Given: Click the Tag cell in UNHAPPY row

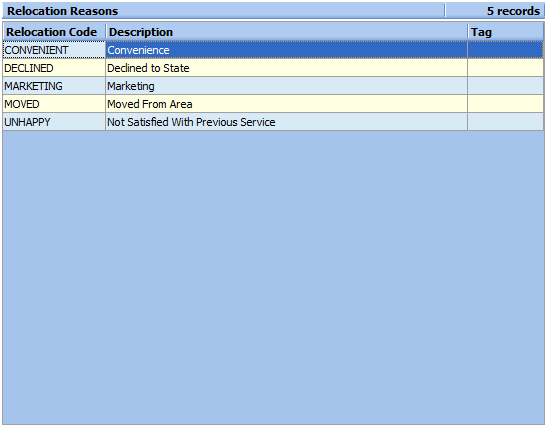Looking at the screenshot, I should (505, 122).
